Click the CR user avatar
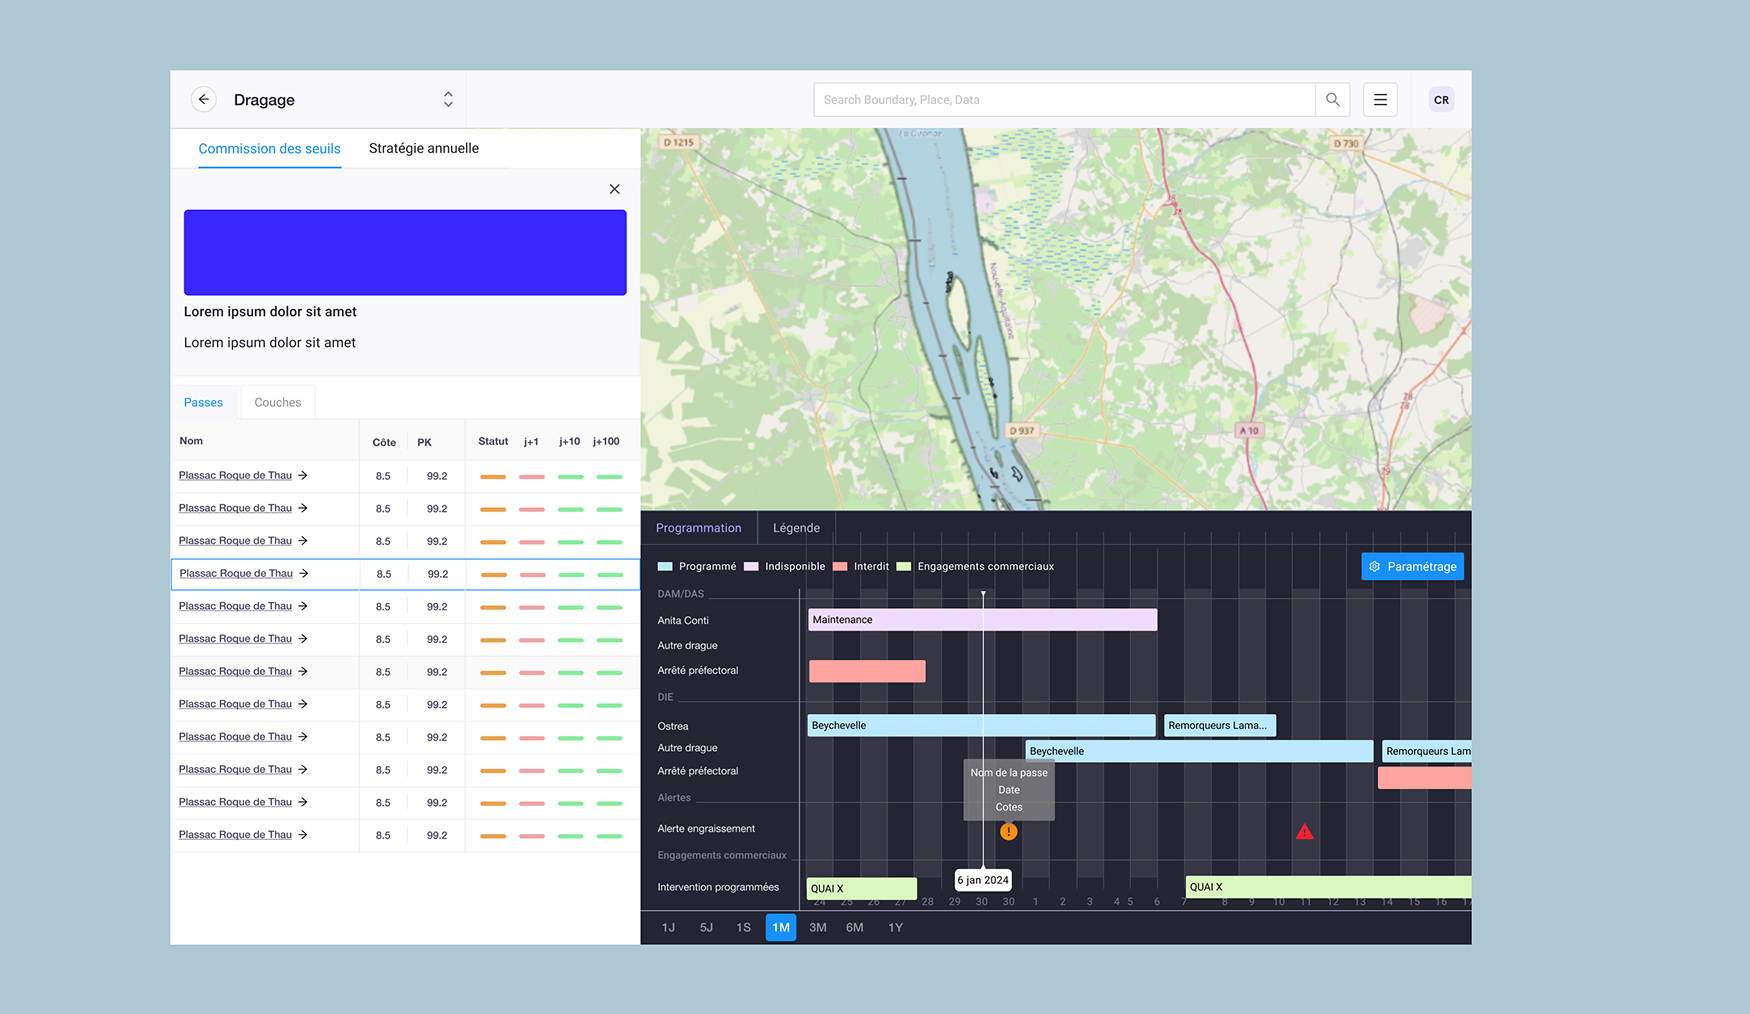The height and width of the screenshot is (1014, 1750). [x=1441, y=99]
